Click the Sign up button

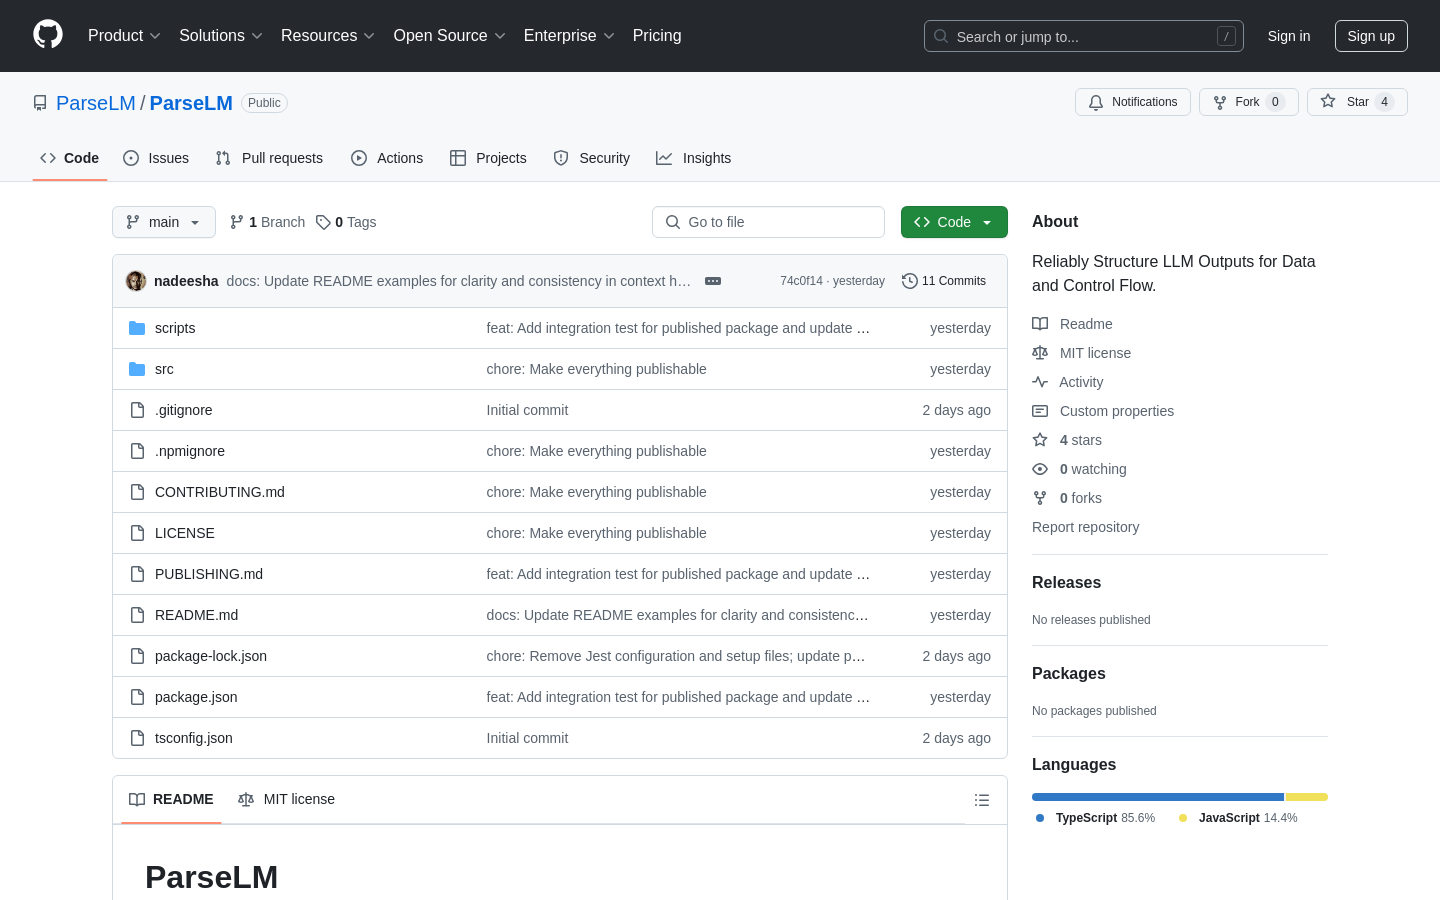coord(1371,36)
